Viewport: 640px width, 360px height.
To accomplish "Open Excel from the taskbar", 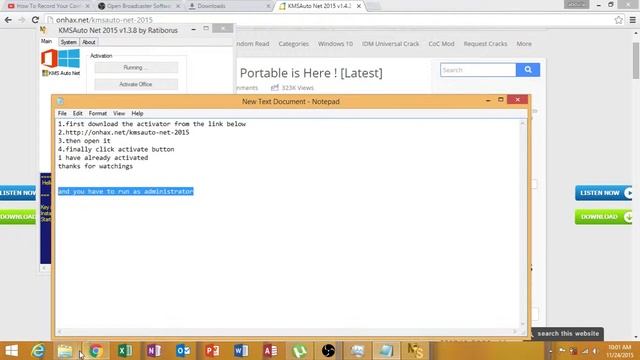I will [x=125, y=351].
